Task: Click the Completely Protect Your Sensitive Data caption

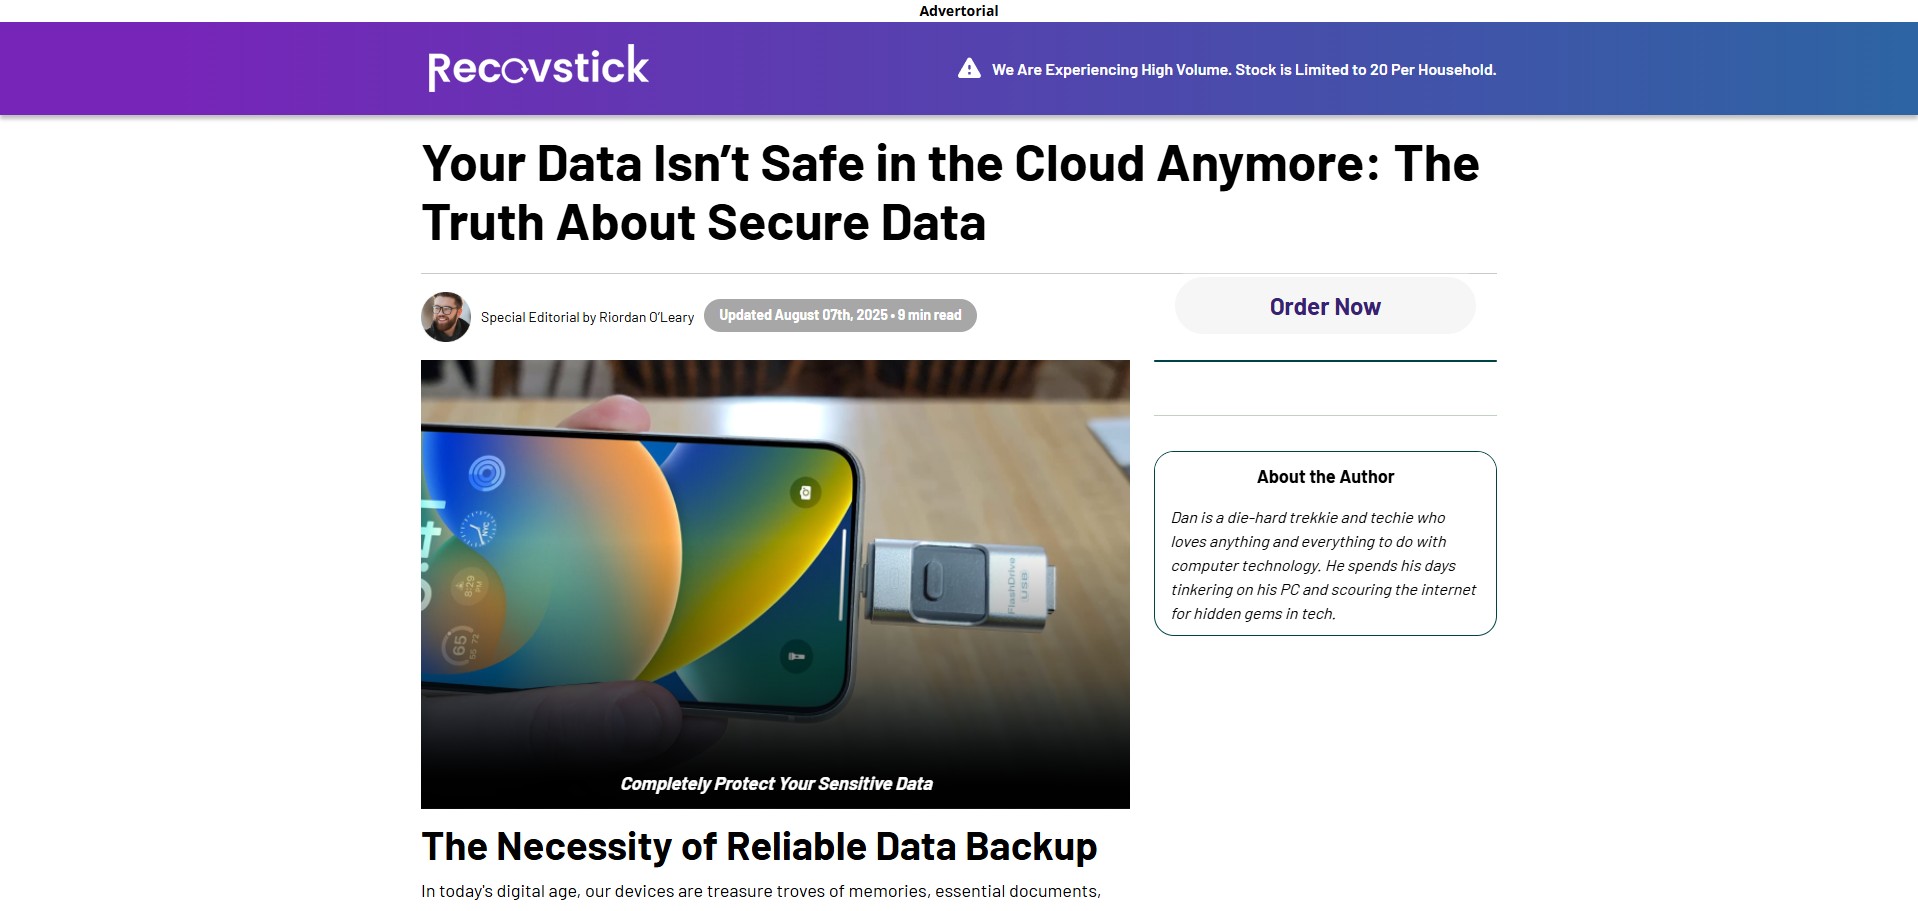Action: [x=776, y=784]
